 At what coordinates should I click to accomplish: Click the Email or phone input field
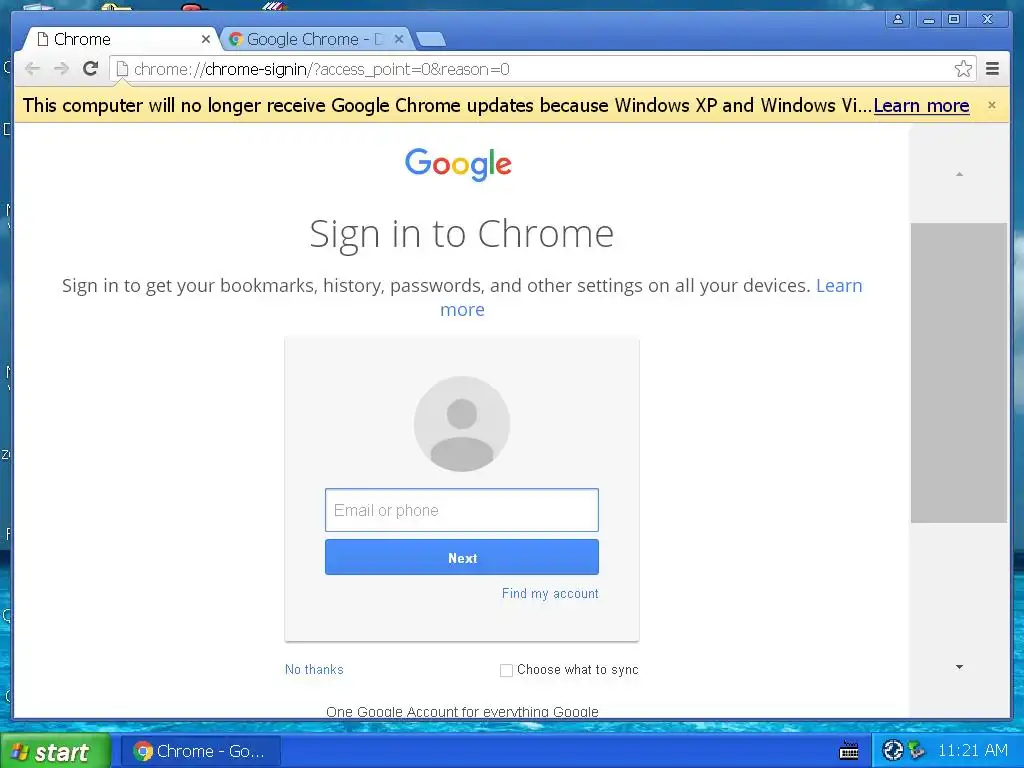(462, 510)
